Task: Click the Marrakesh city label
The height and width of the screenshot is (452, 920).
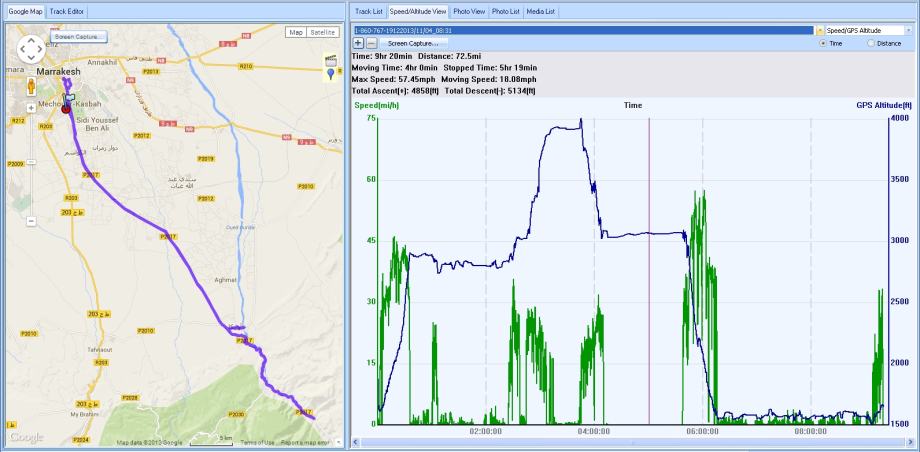Action: pyautogui.click(x=58, y=71)
